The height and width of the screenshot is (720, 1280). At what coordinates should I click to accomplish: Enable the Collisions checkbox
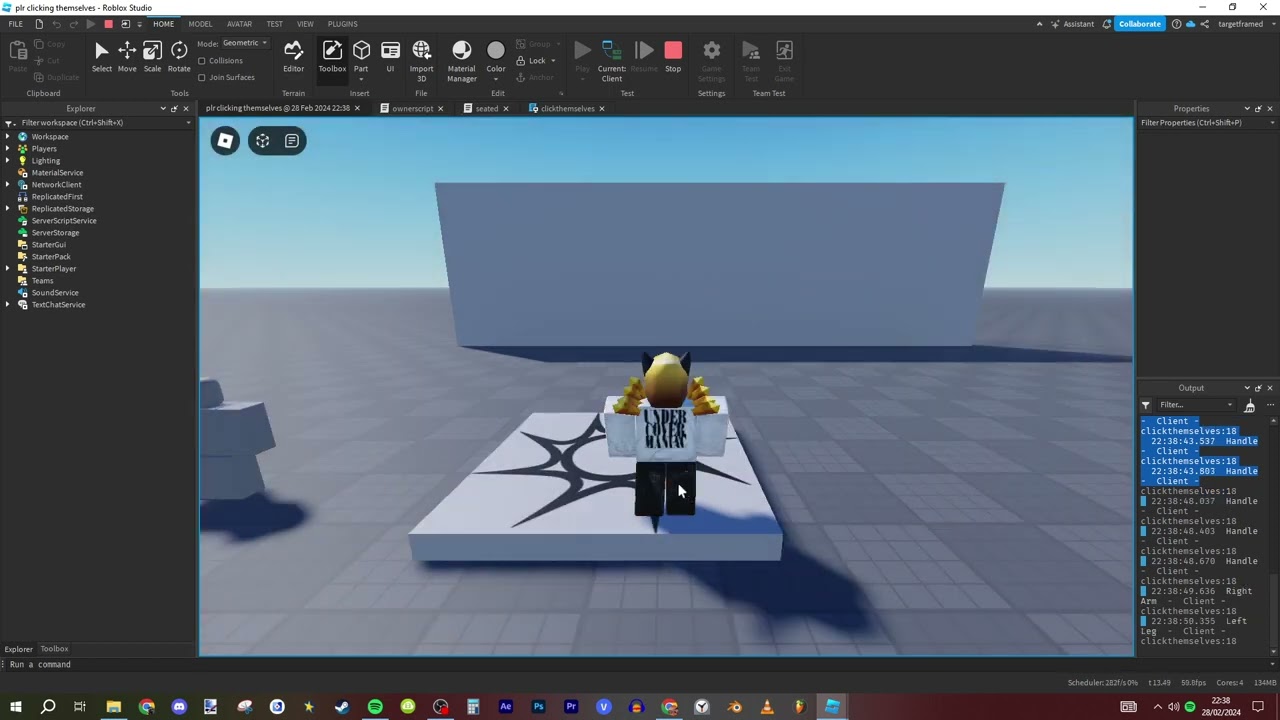point(202,61)
